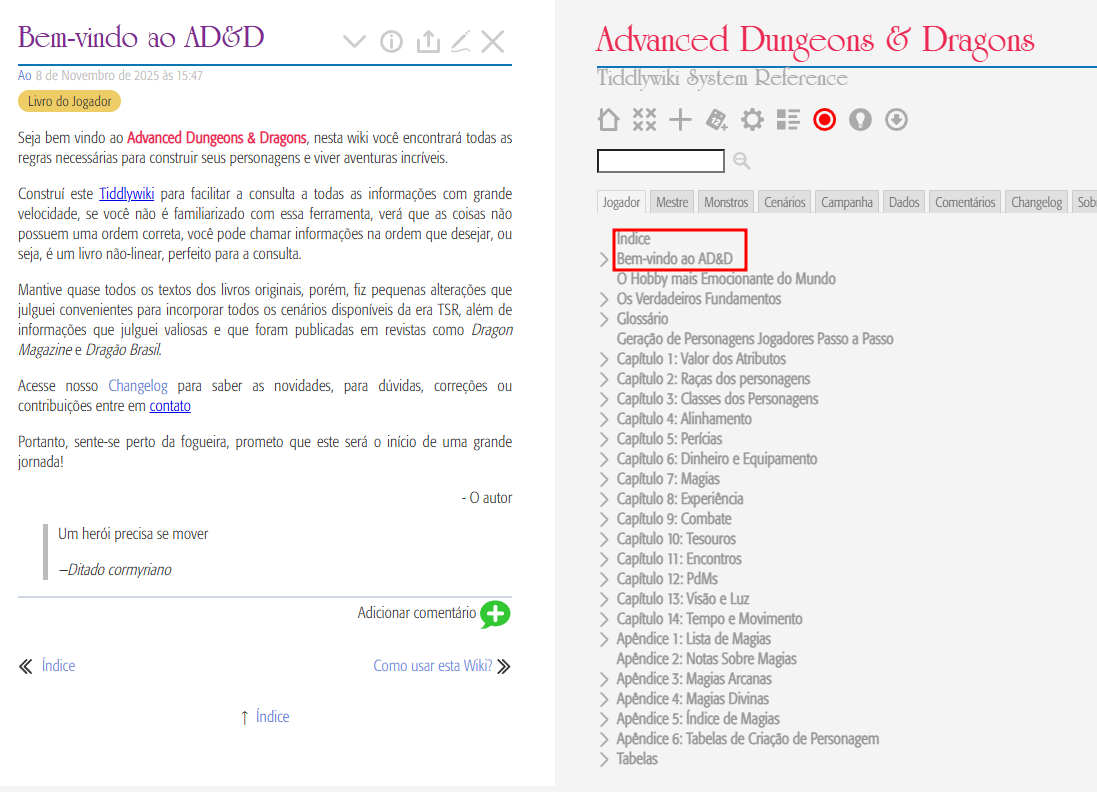1097x792 pixels.
Task: Close all tiddlers with the multi-X icon
Action: pyautogui.click(x=644, y=120)
